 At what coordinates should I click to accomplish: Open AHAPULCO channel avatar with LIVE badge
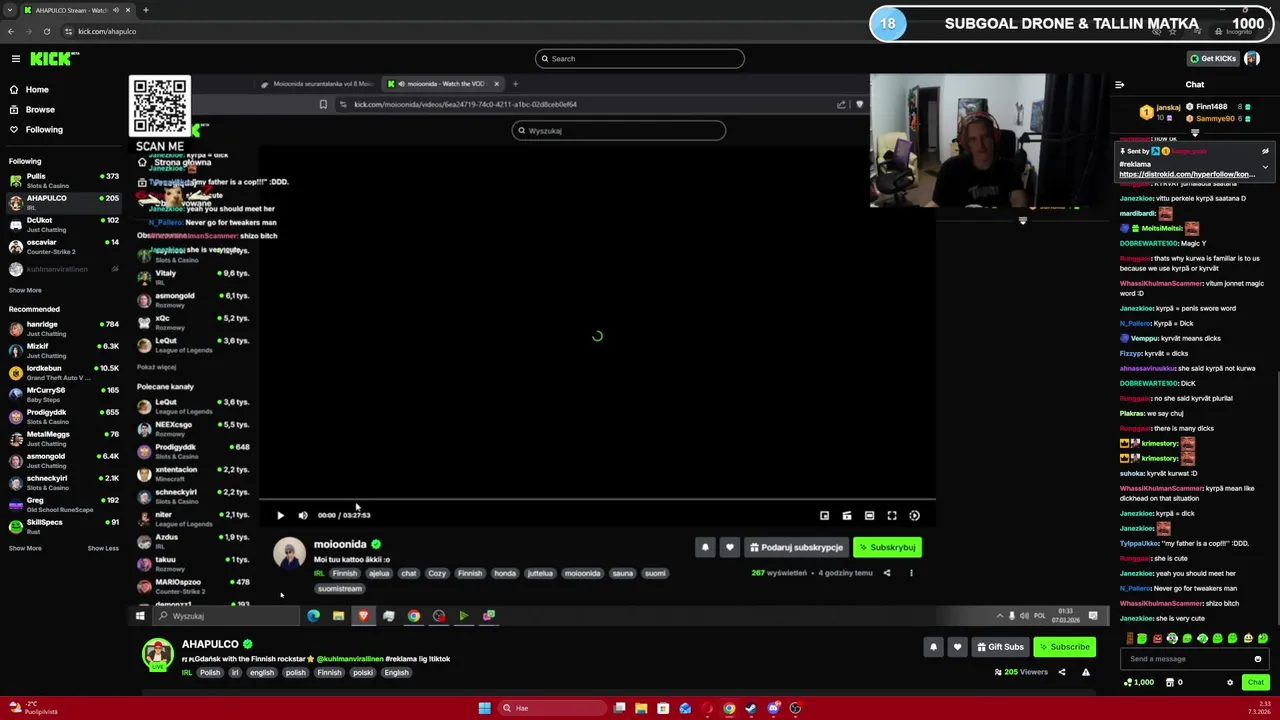pyautogui.click(x=157, y=655)
